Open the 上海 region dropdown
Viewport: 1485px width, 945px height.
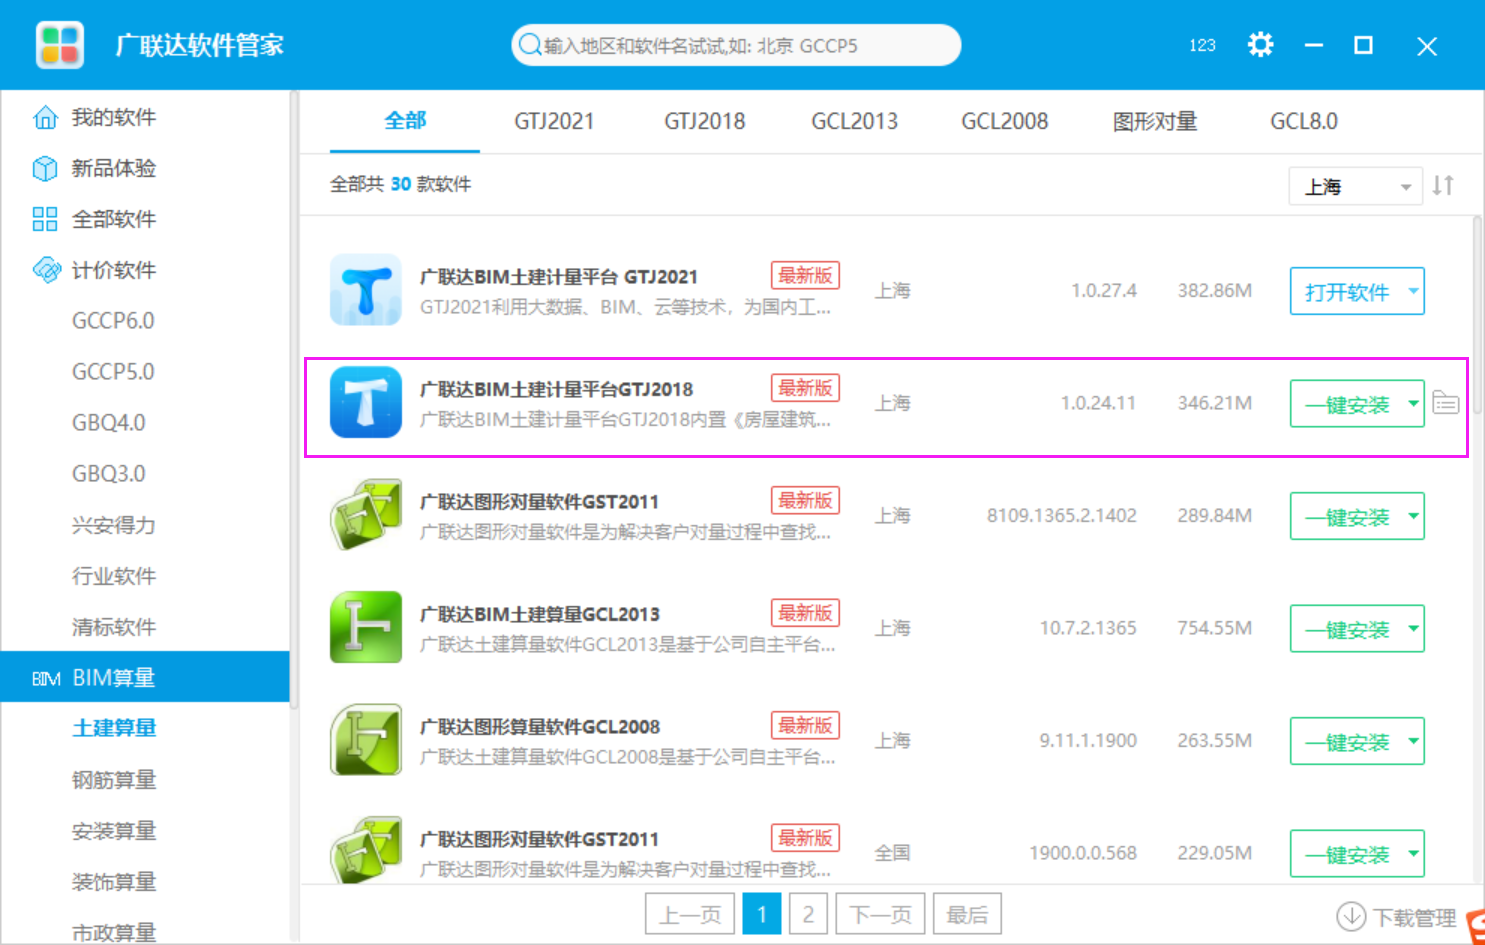tap(1356, 186)
